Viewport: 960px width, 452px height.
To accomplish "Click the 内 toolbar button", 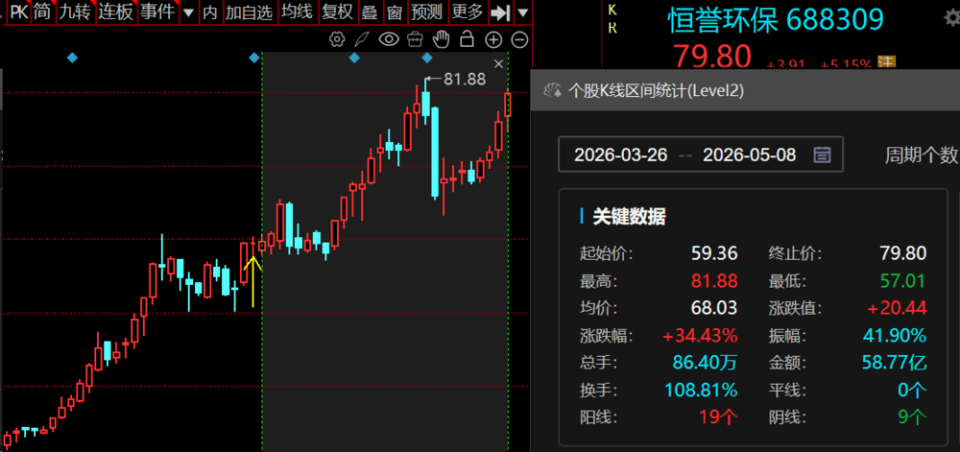I will [210, 12].
